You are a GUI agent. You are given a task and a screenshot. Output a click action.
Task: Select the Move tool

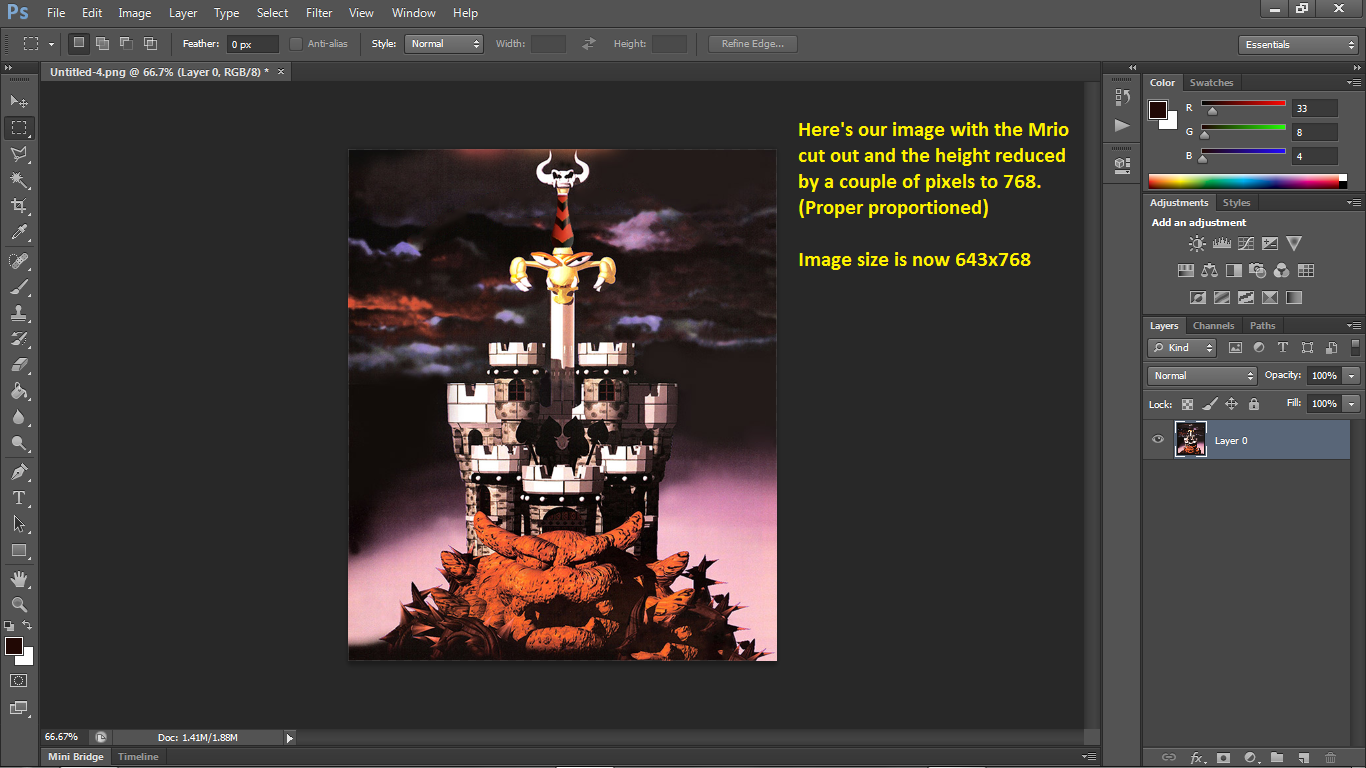click(19, 102)
